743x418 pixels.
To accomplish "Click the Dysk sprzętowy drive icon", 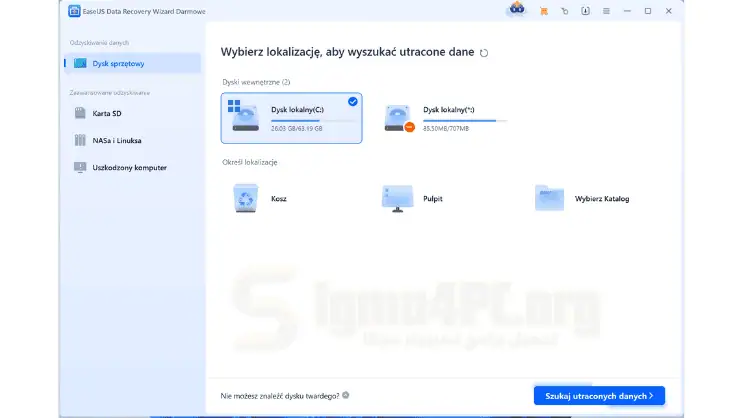I will [80, 63].
